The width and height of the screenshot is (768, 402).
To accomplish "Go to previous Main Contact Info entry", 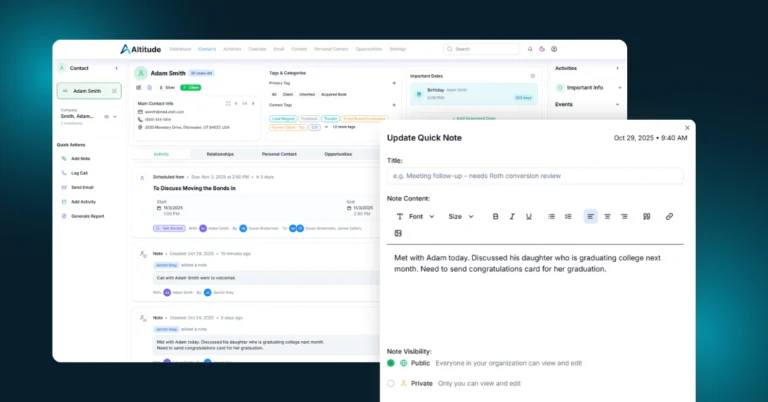I will point(236,104).
